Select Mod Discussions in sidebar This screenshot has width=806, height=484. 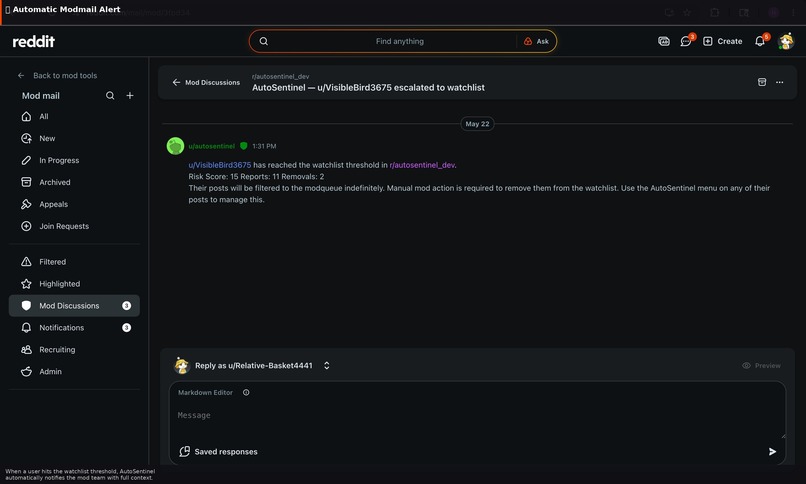pos(74,306)
